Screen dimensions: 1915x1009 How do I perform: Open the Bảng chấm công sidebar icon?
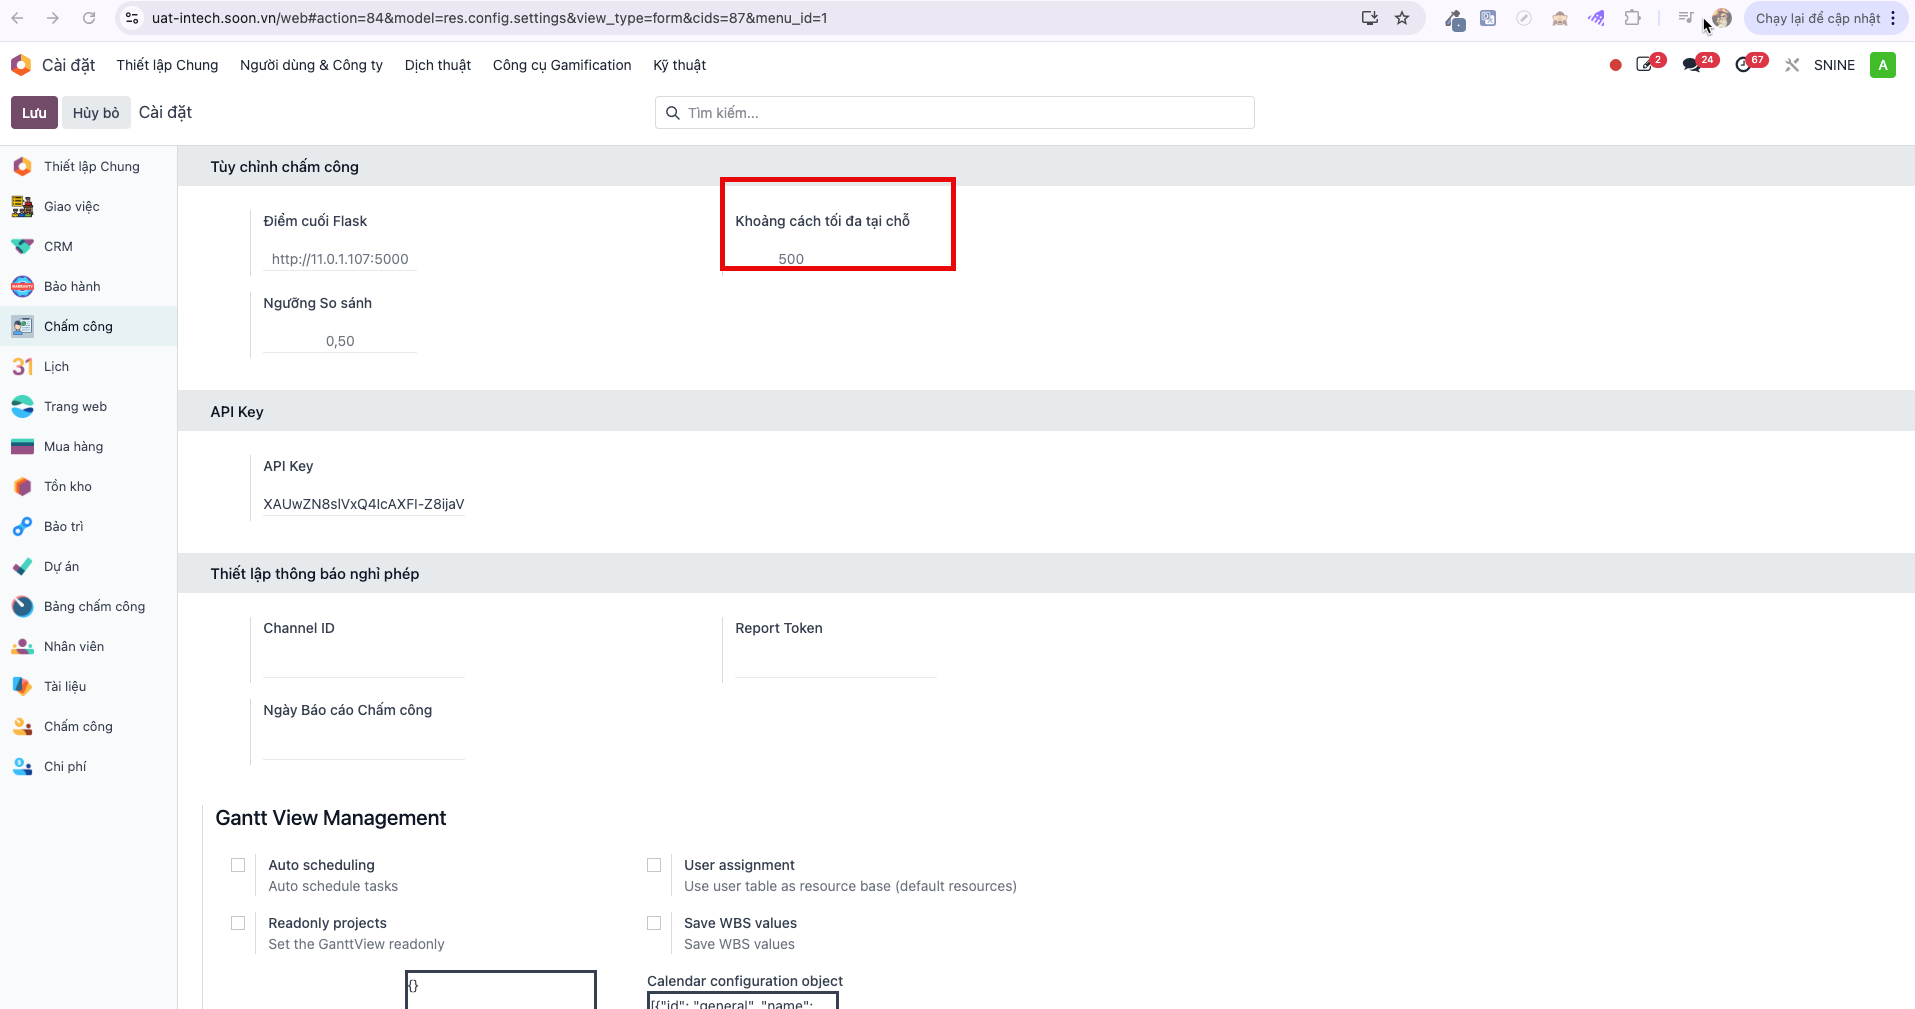(22, 606)
